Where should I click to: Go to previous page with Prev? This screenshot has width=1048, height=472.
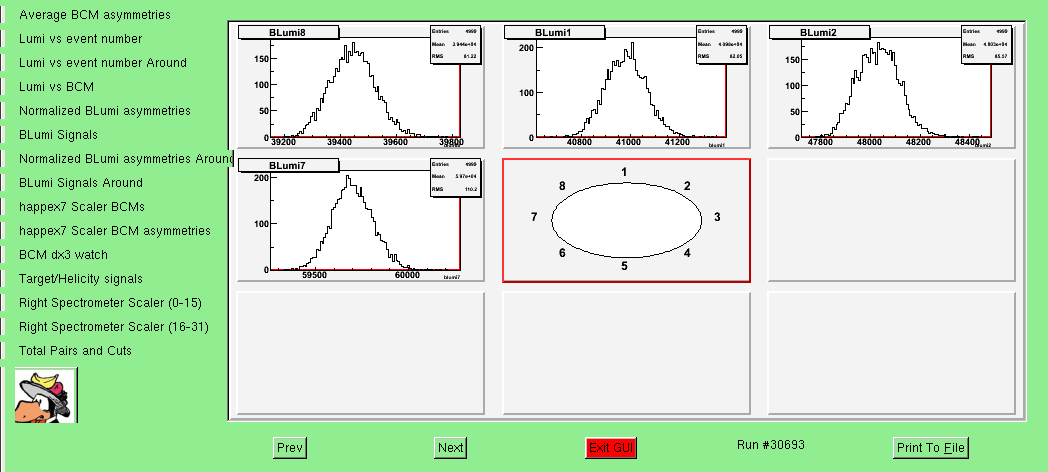[x=290, y=448]
